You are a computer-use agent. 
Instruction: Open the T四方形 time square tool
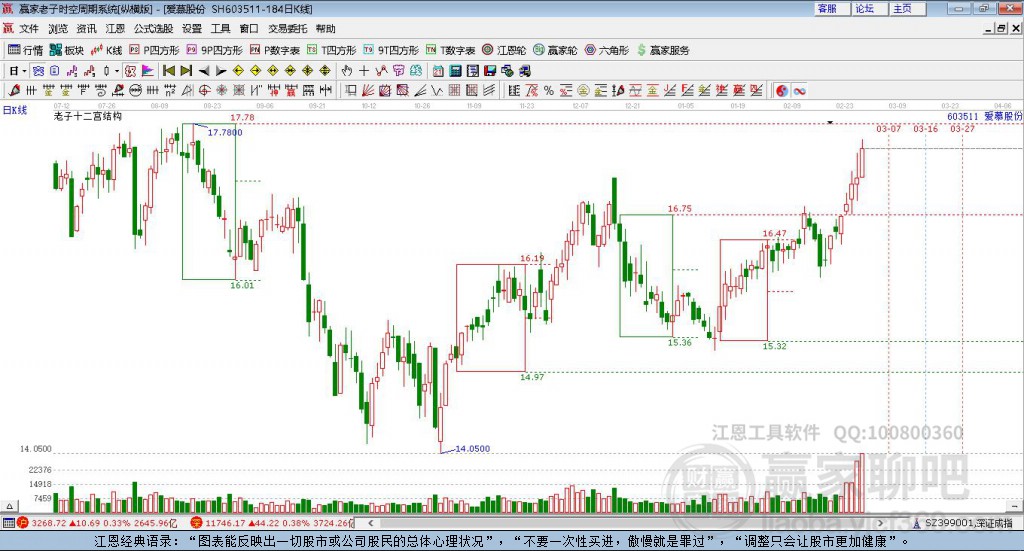pos(331,50)
